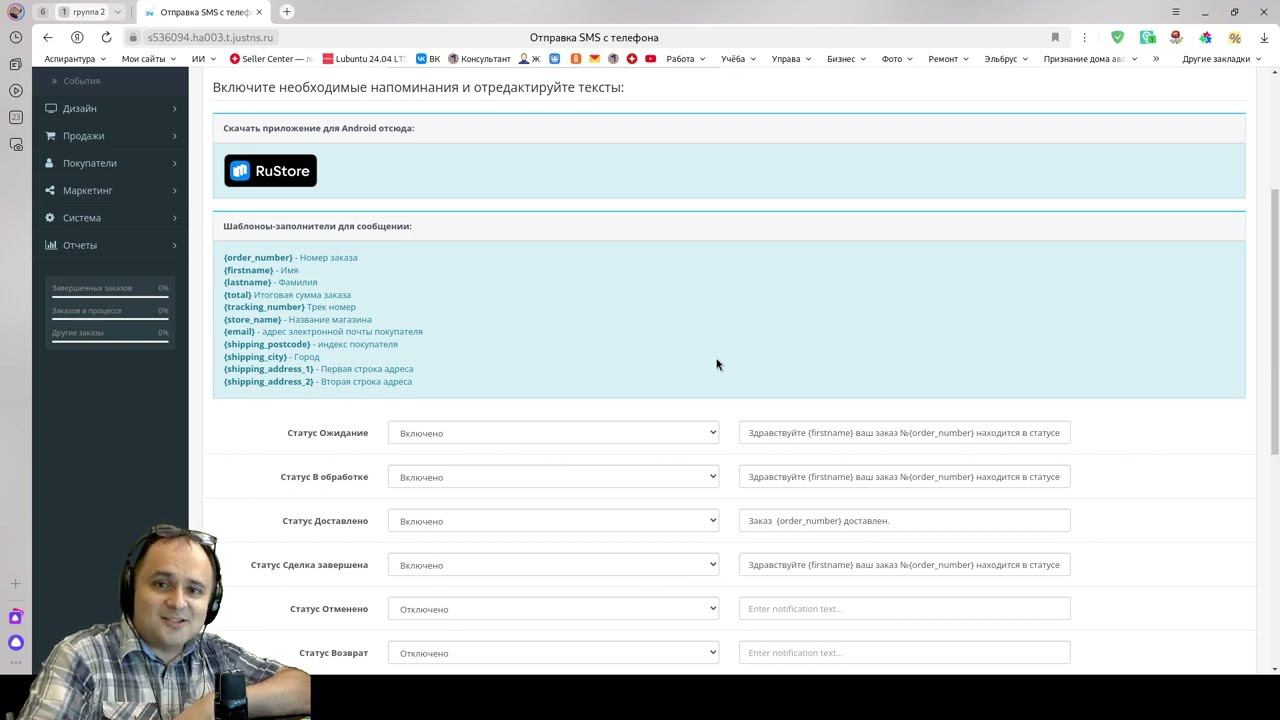
Task: Open the Дизайн menu in sidebar
Action: coord(110,108)
